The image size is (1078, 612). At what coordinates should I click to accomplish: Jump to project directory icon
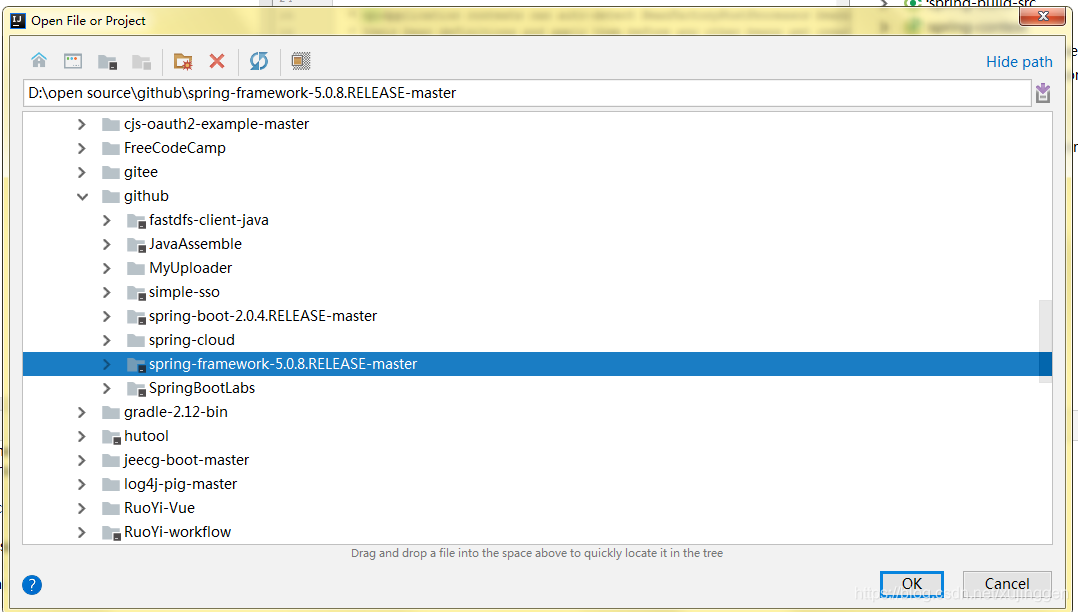tap(107, 61)
